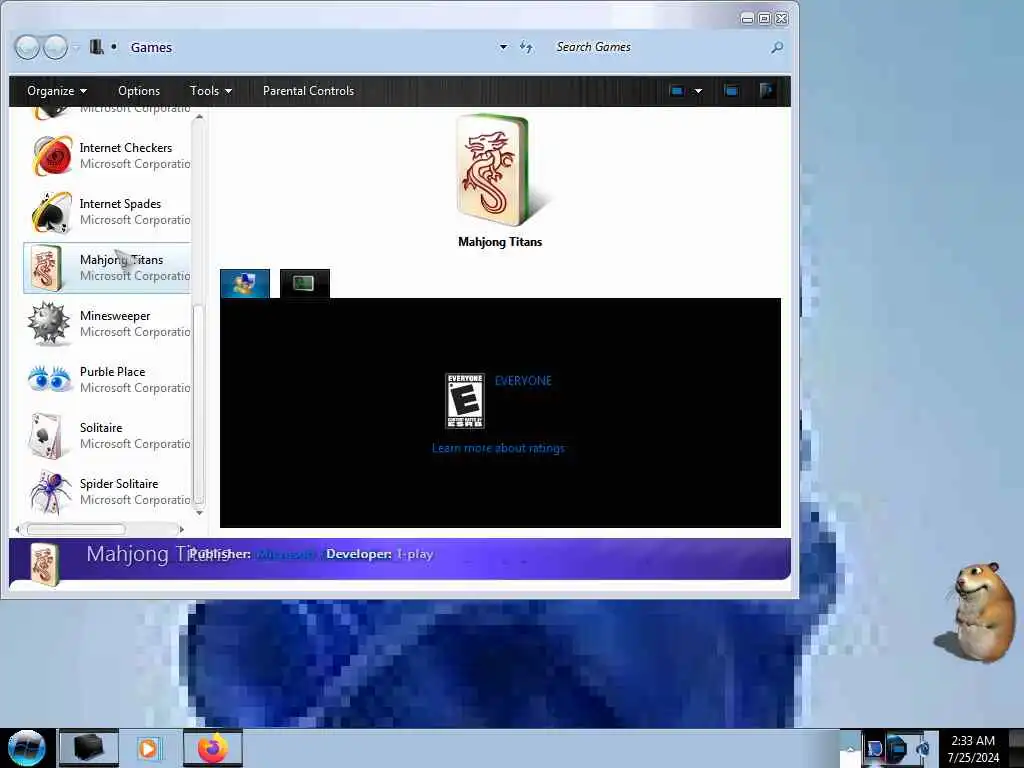
Task: Click the horizontal scrollbar right arrow
Action: [x=182, y=529]
